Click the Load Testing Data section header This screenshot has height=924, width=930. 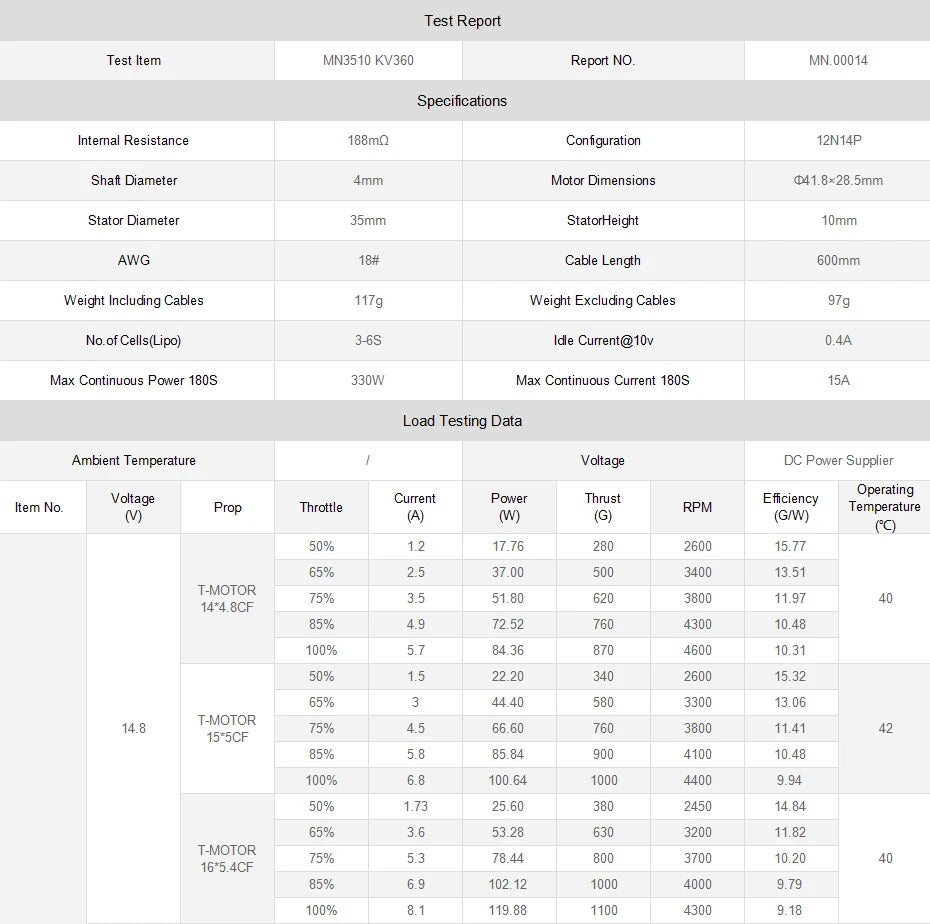coord(463,421)
